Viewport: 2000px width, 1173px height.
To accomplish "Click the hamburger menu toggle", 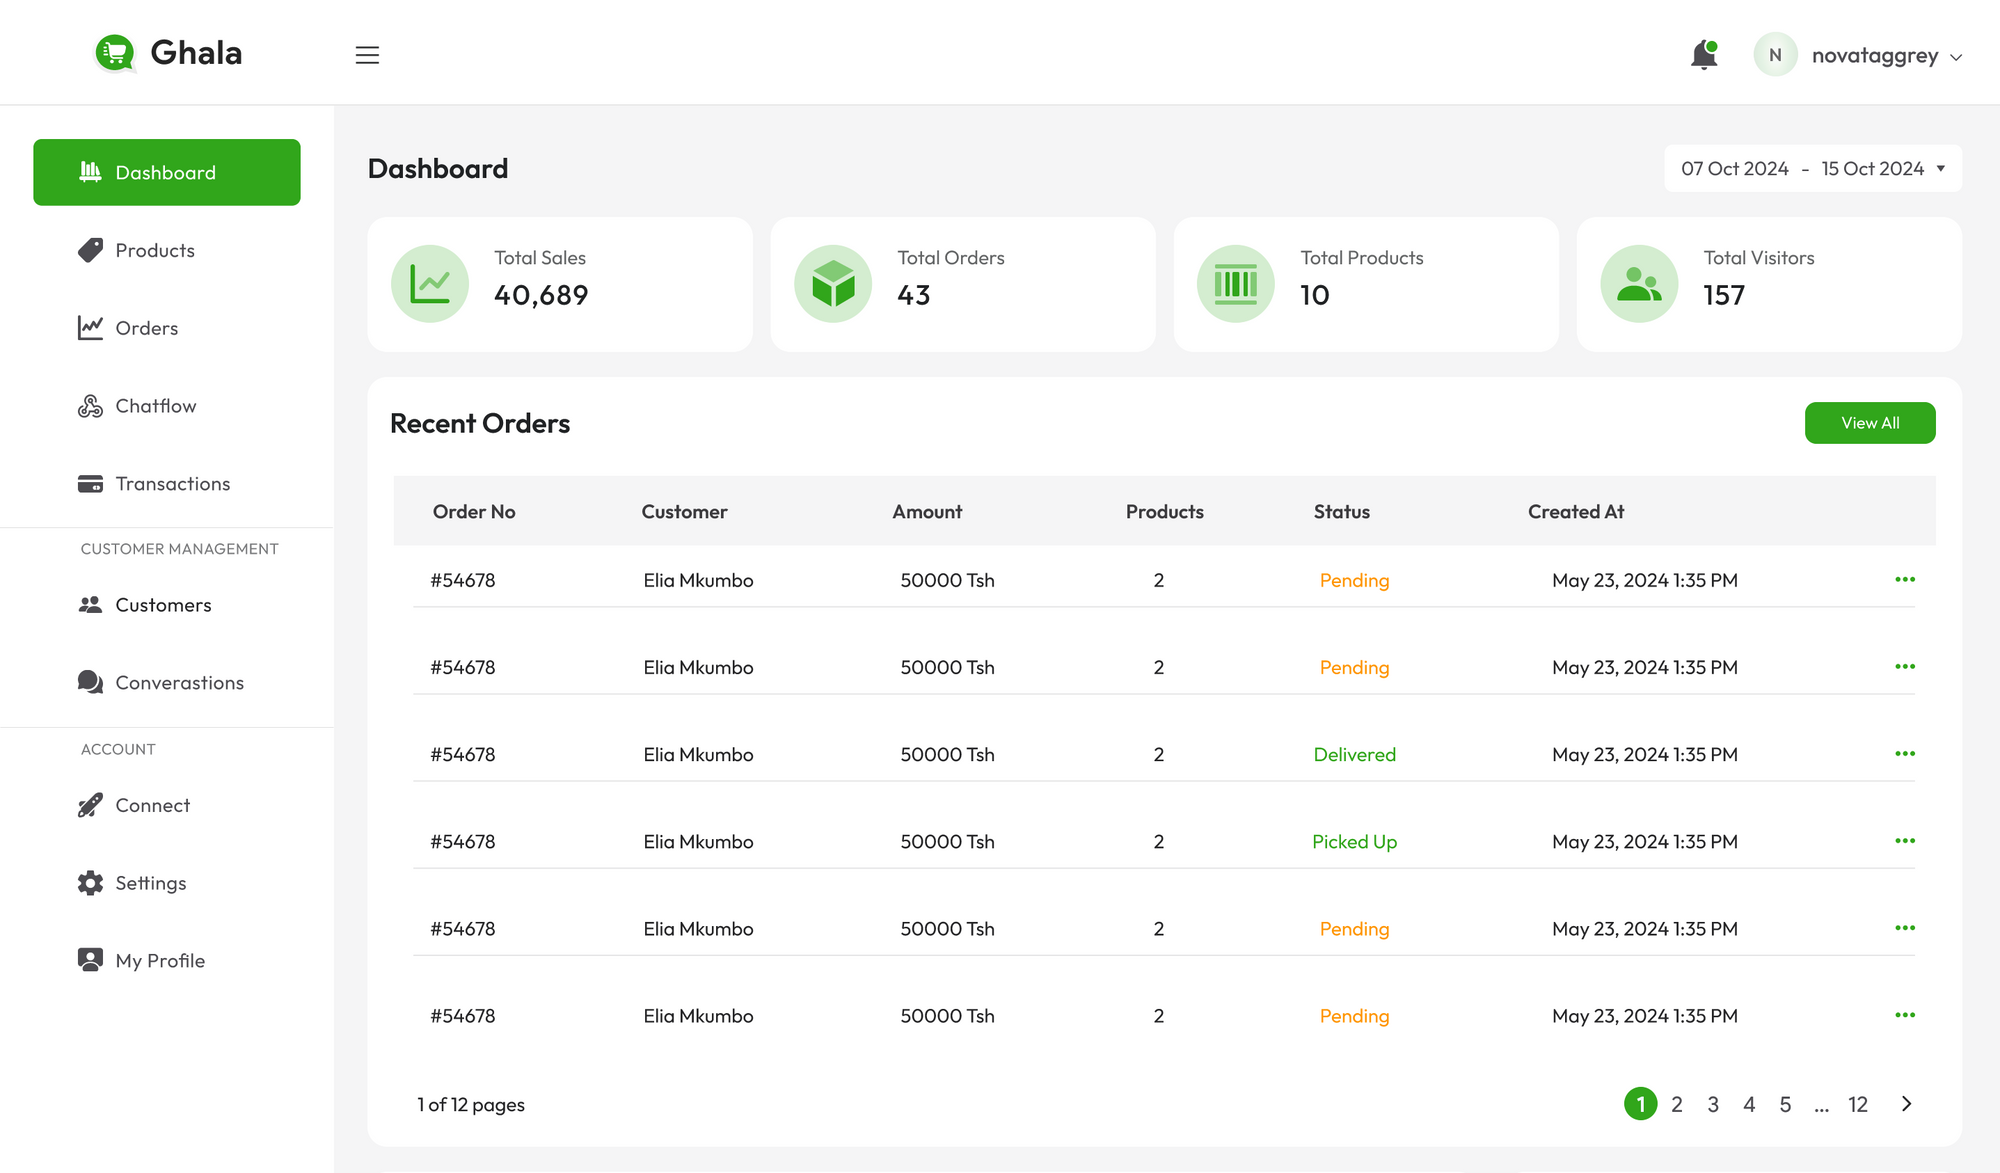I will tap(367, 54).
